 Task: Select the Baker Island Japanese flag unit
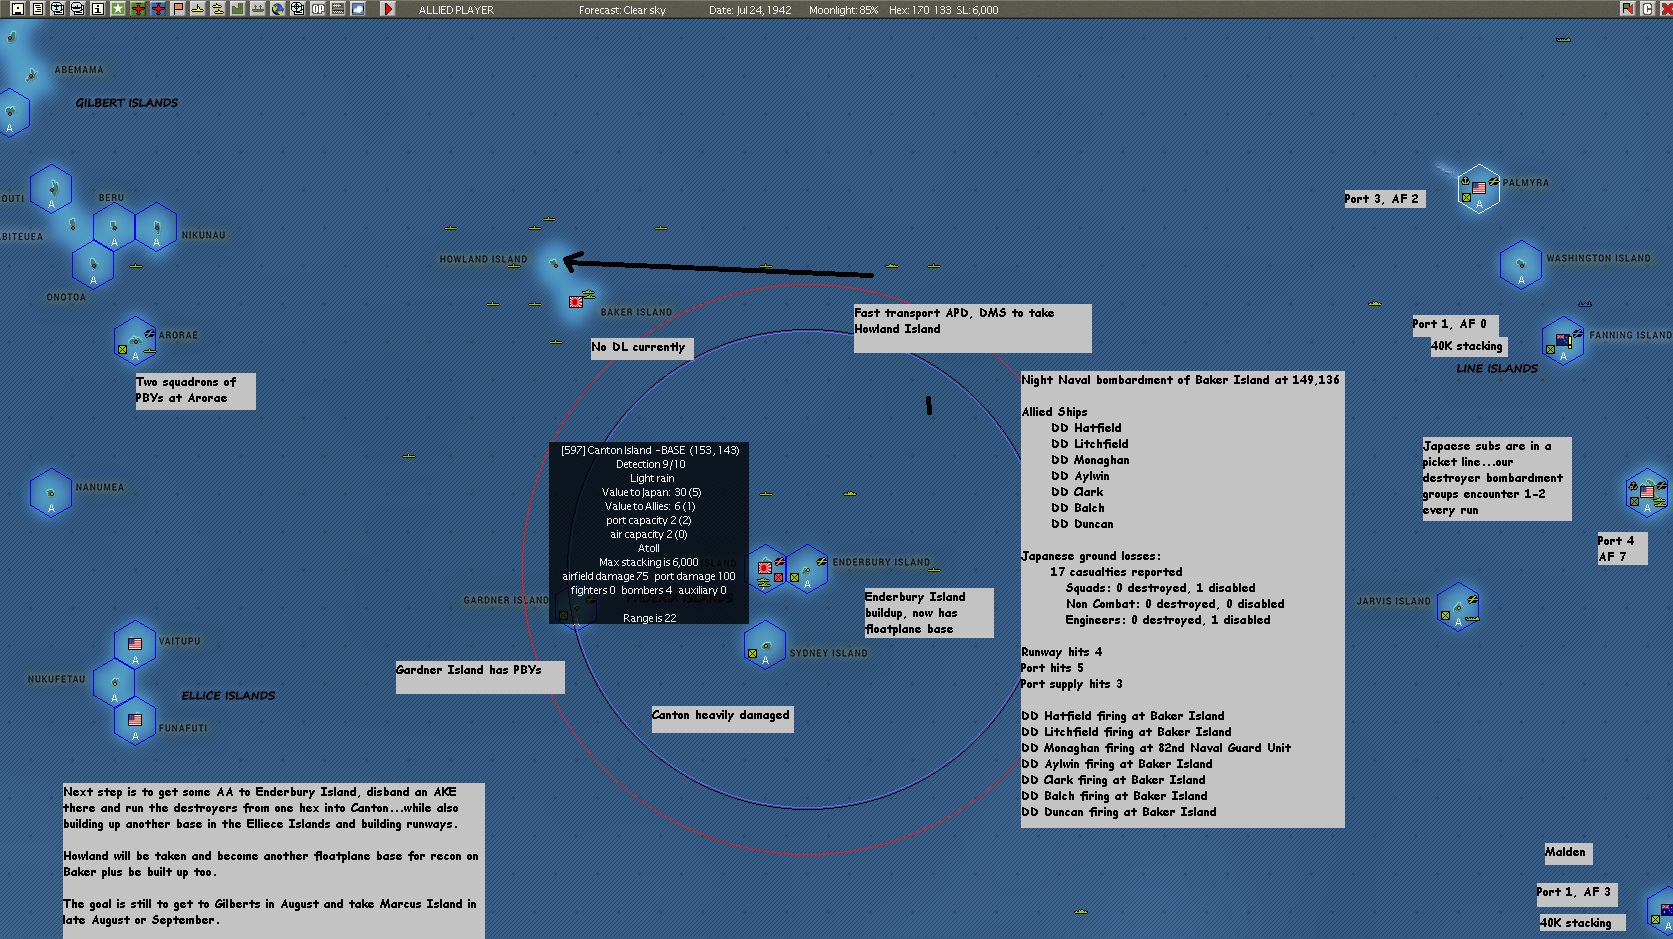[x=576, y=301]
